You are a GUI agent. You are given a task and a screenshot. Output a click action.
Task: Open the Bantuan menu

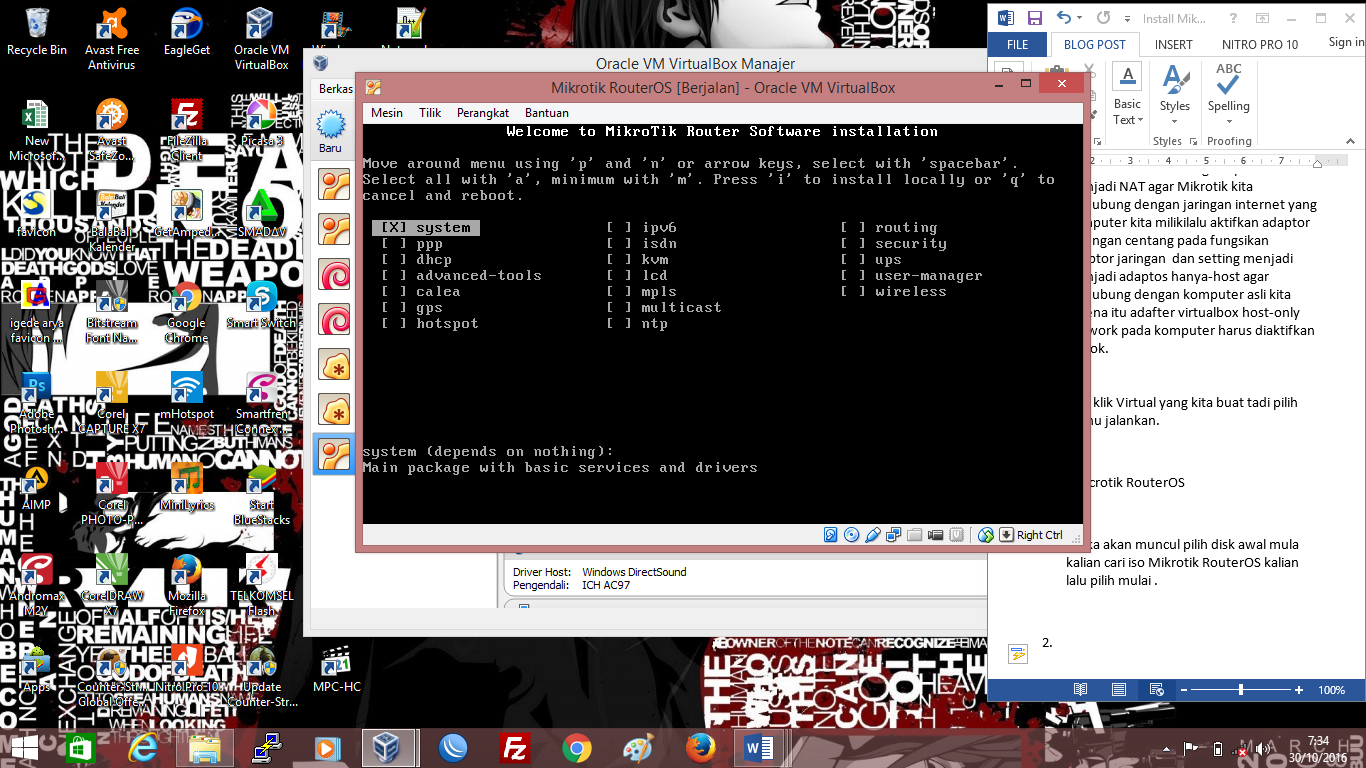pyautogui.click(x=547, y=113)
